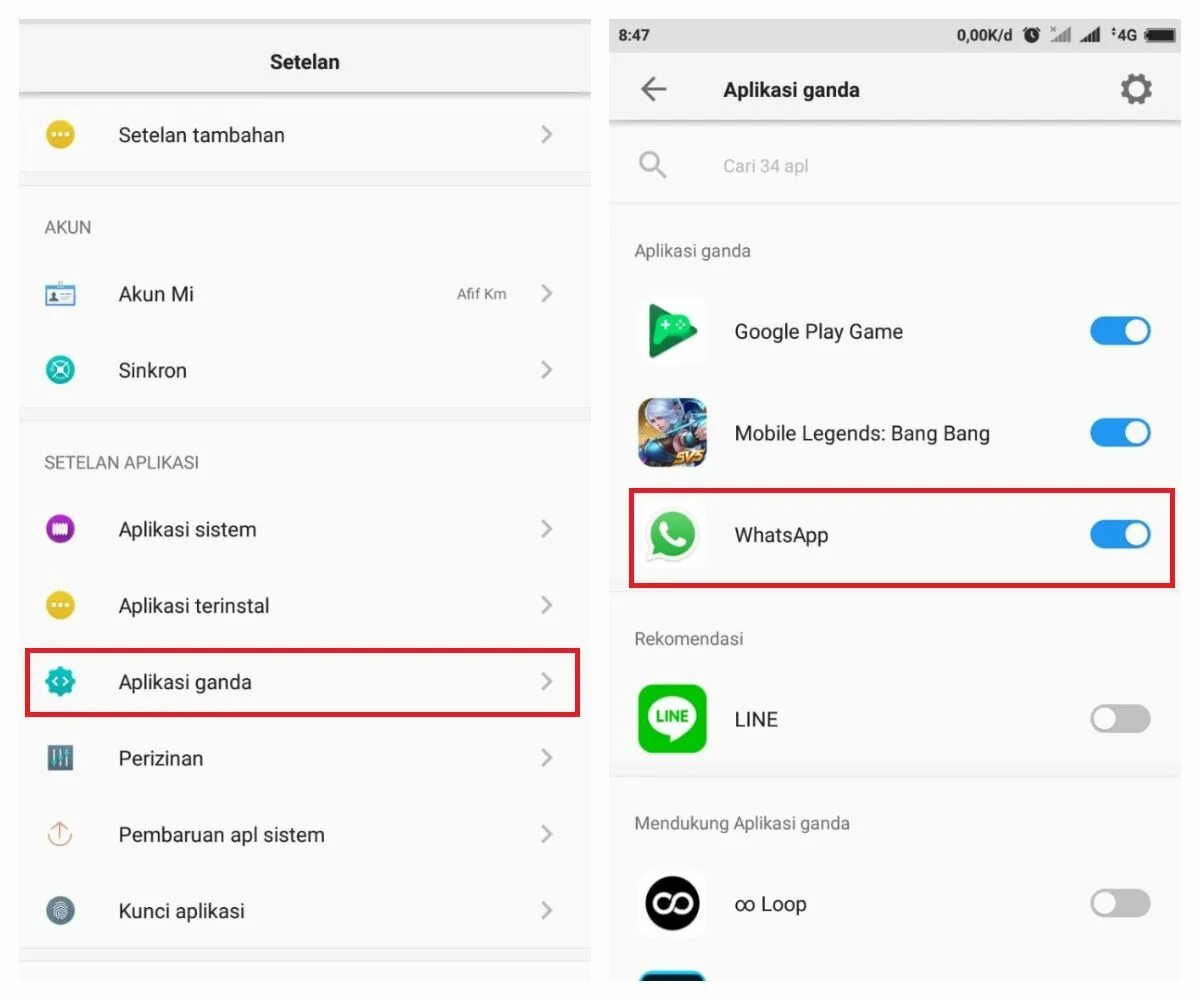Disable WhatsApp dual app toggle
The height and width of the screenshot is (1000, 1200).
point(1120,534)
